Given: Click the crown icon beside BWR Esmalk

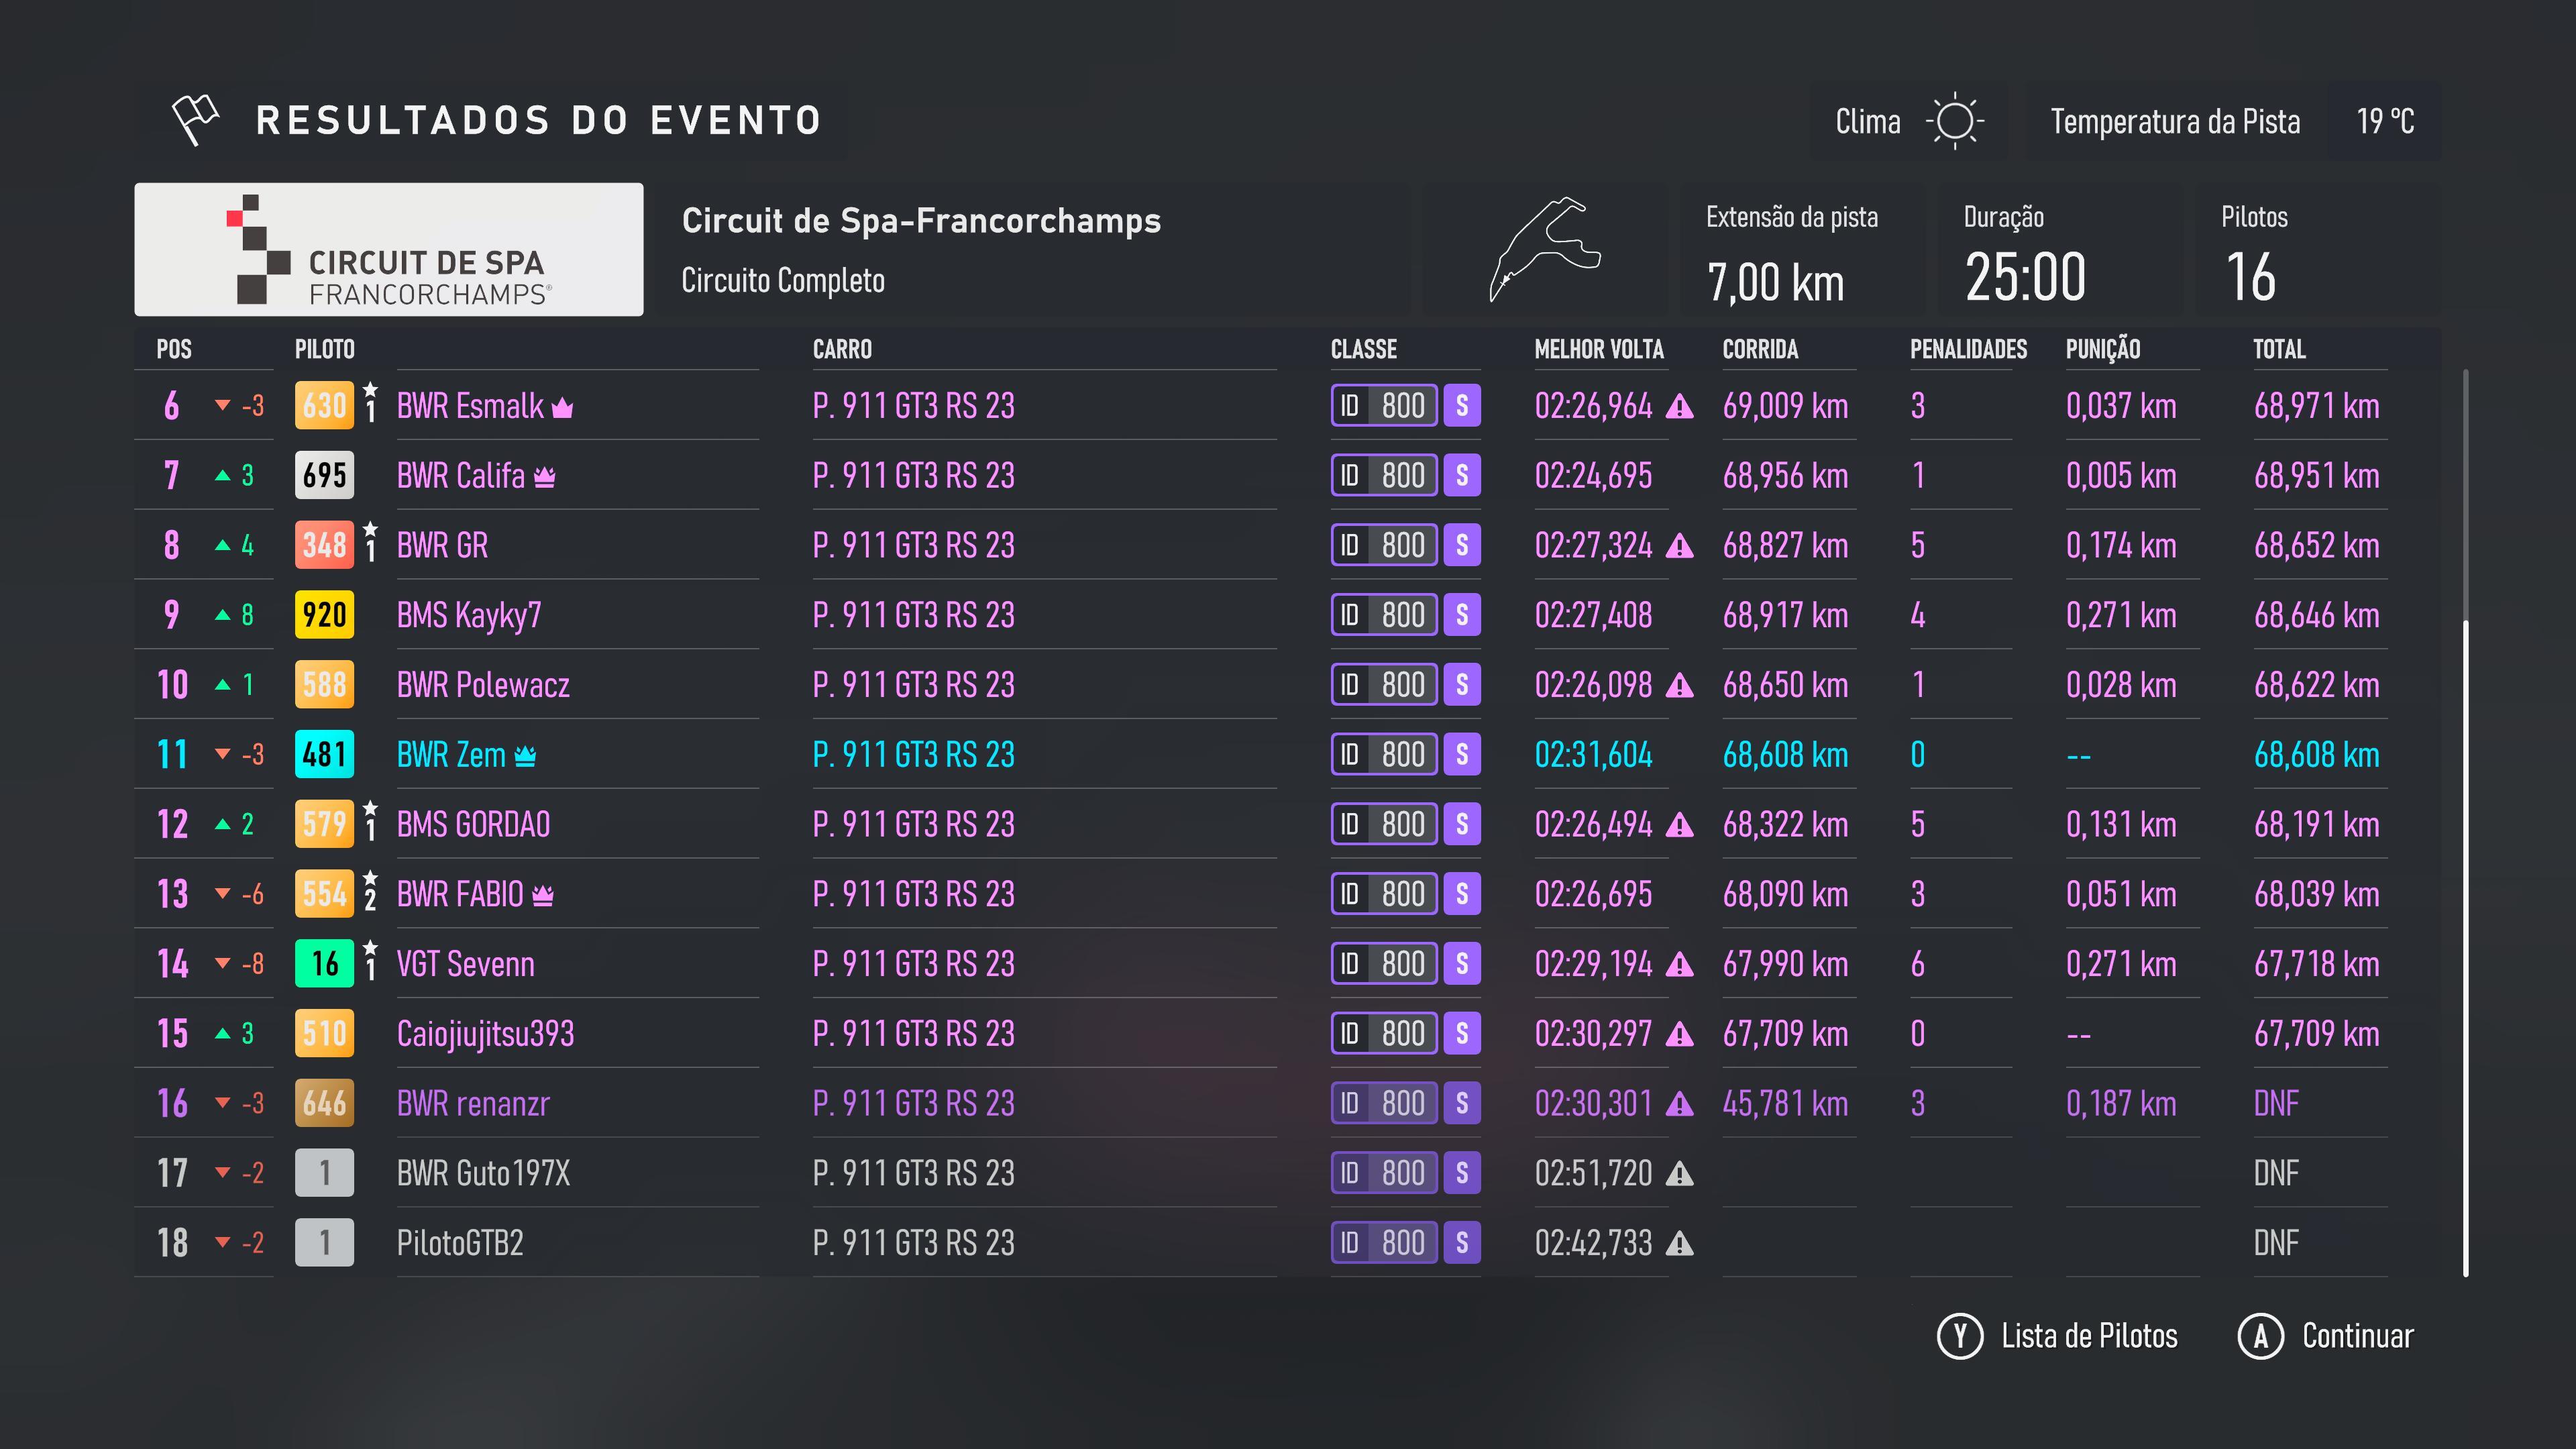Looking at the screenshot, I should pos(563,407).
